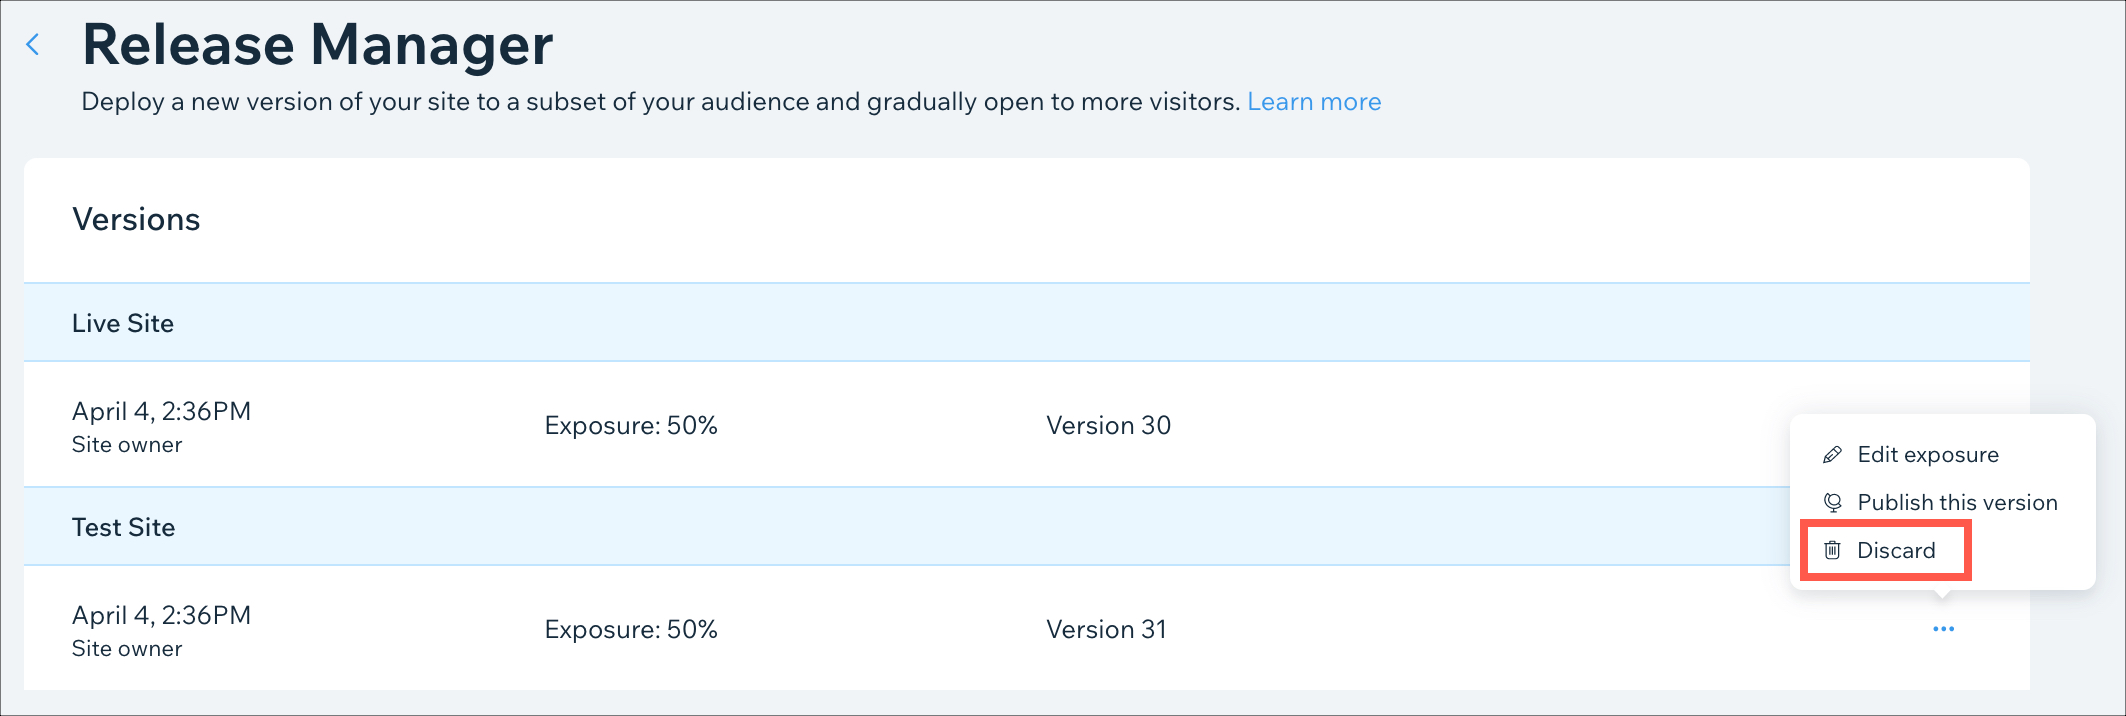Click the Release Manager heading

point(317,45)
